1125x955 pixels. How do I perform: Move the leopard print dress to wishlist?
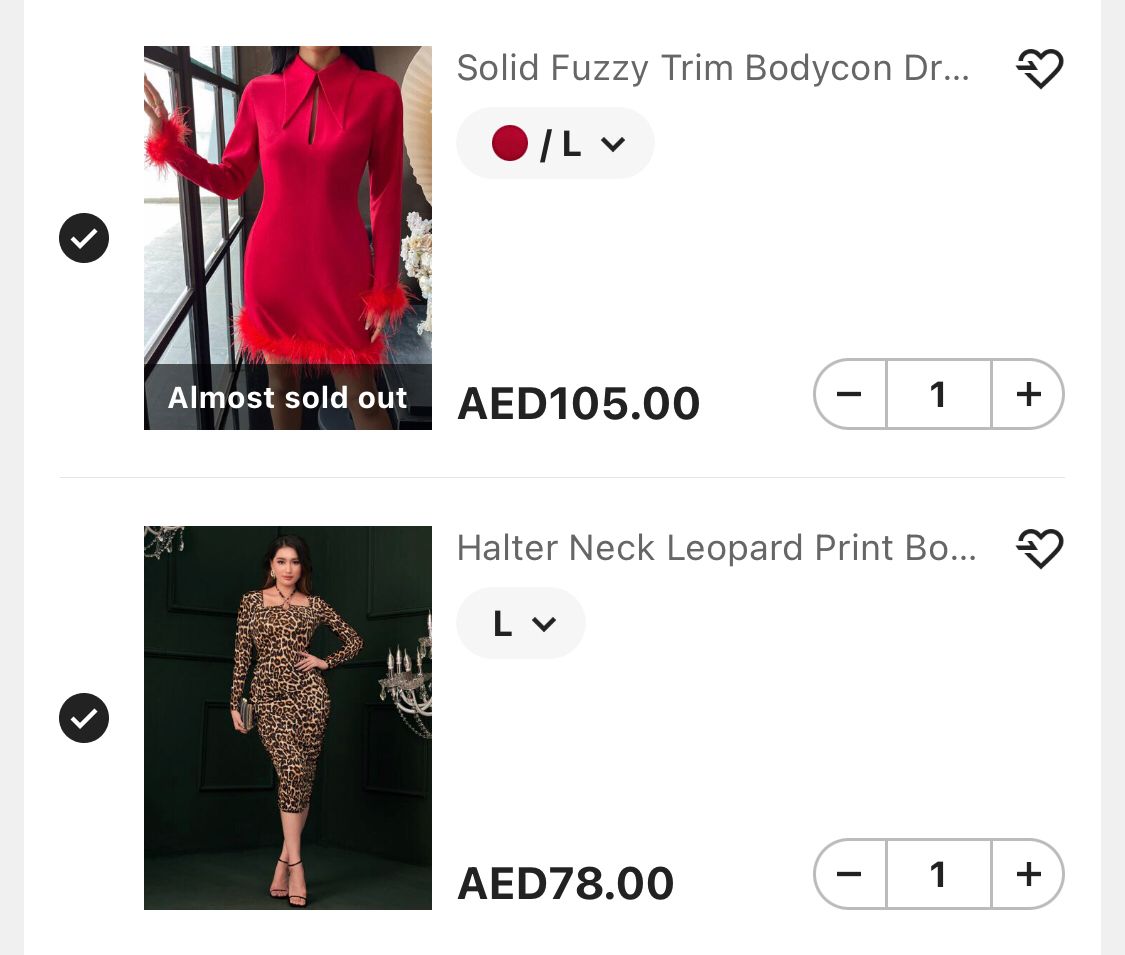(x=1040, y=549)
